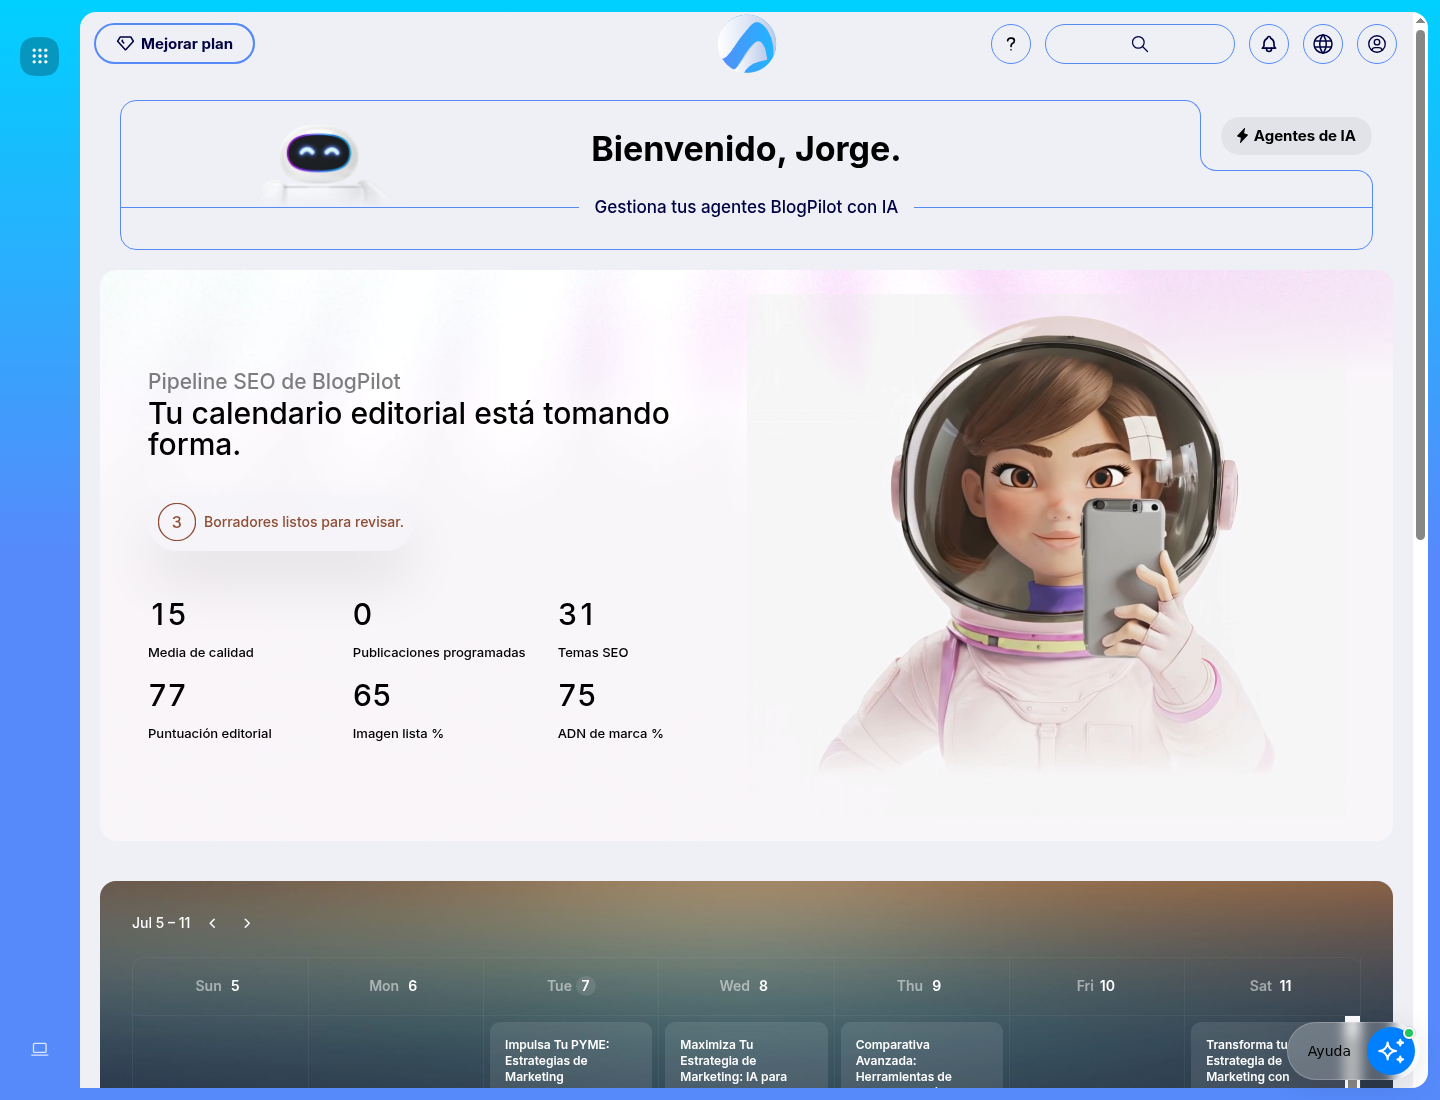Click the Agentes de IA button

pos(1296,136)
